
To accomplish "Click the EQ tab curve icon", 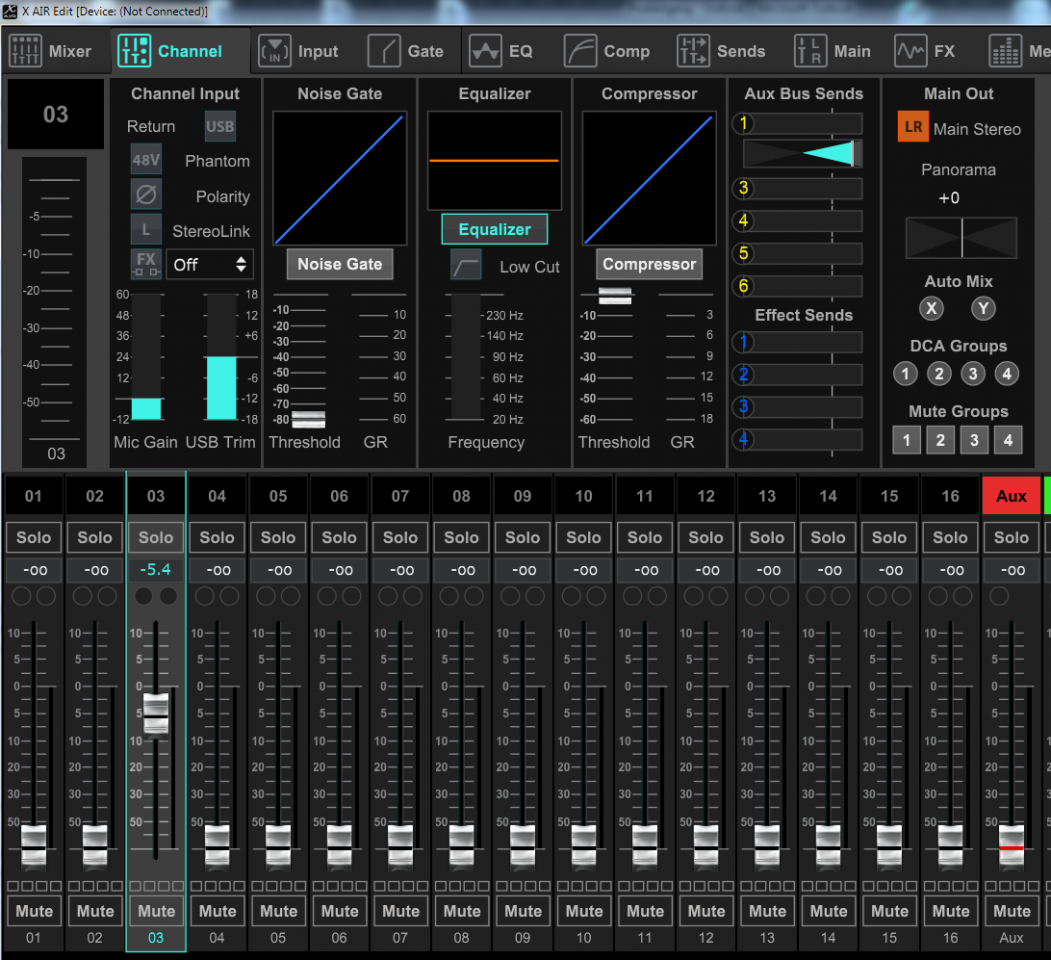I will [485, 51].
